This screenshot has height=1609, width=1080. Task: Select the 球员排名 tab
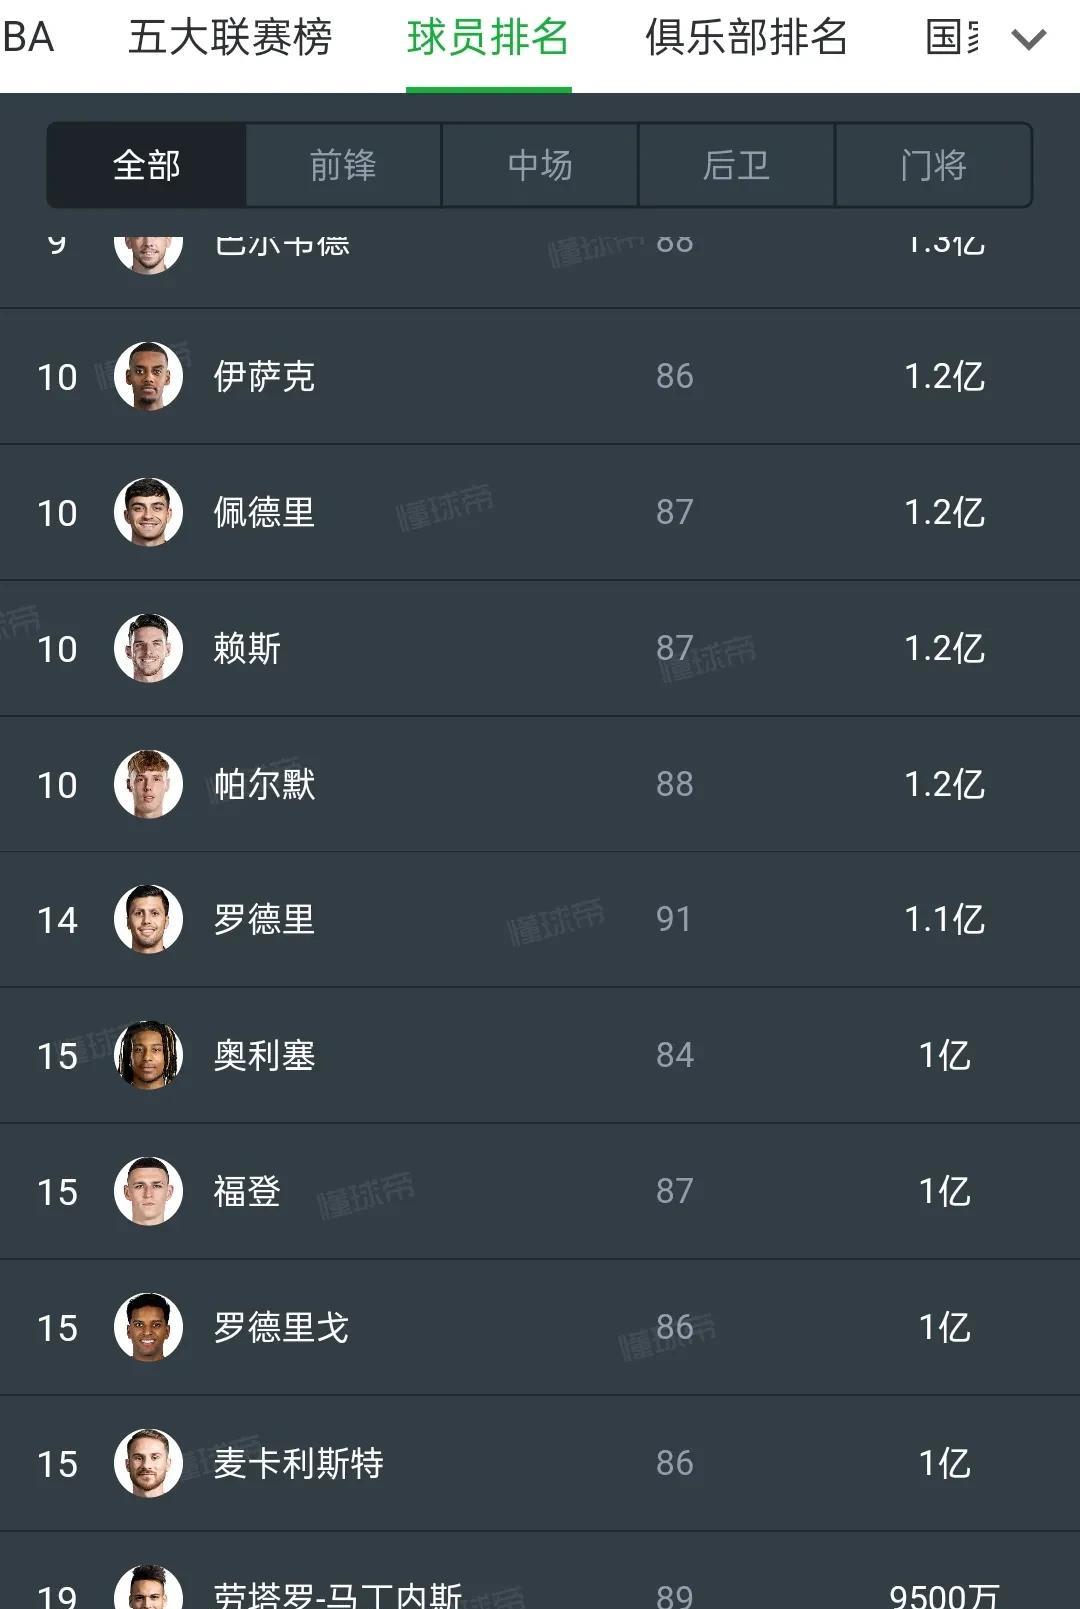pos(488,38)
